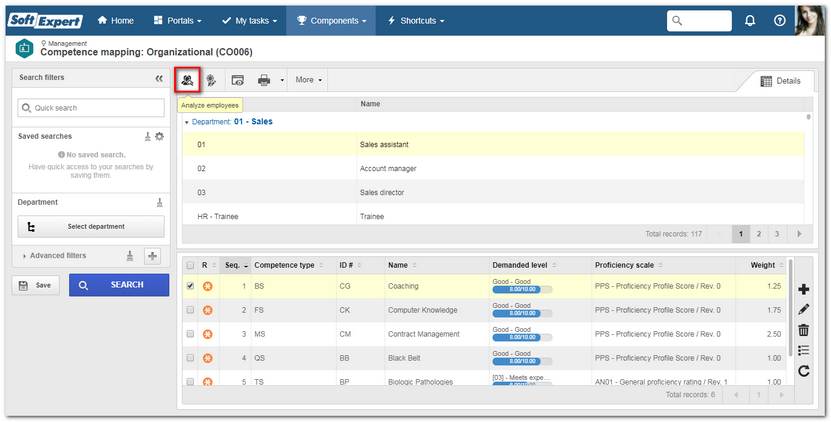831x422 pixels.
Task: Open the Portals menu
Action: coord(178,21)
